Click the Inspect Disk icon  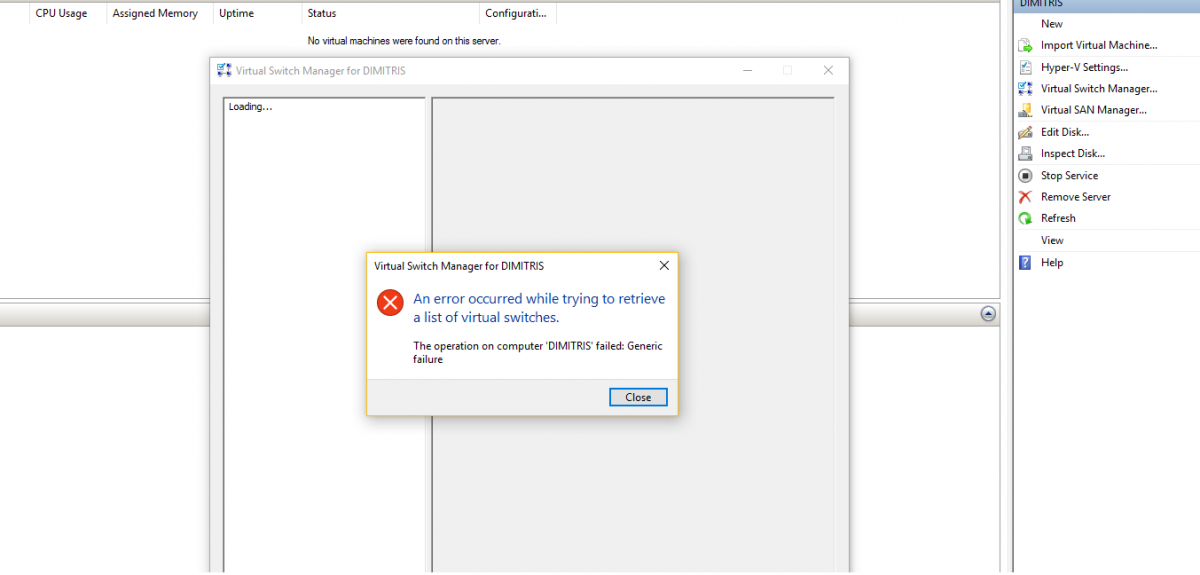[1024, 153]
